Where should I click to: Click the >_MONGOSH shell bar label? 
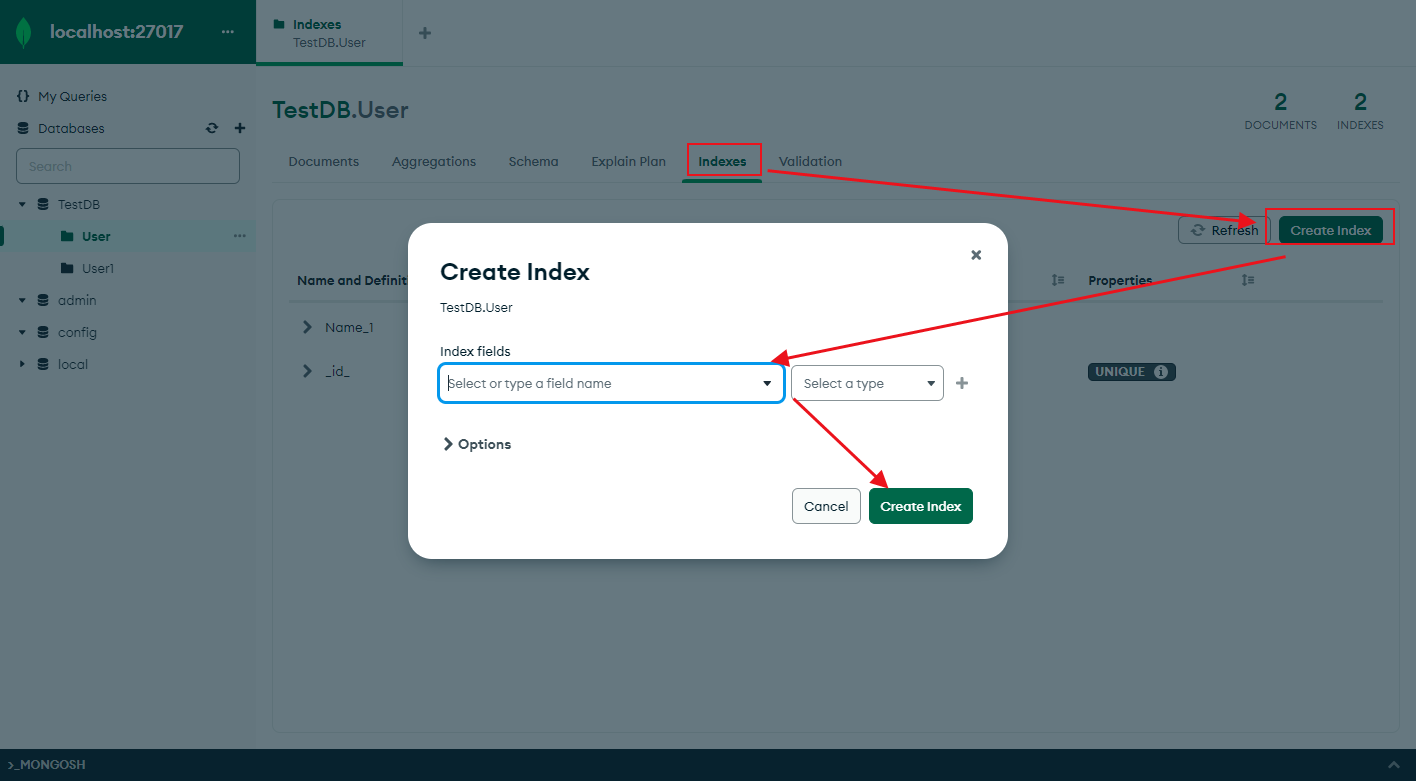(x=46, y=764)
